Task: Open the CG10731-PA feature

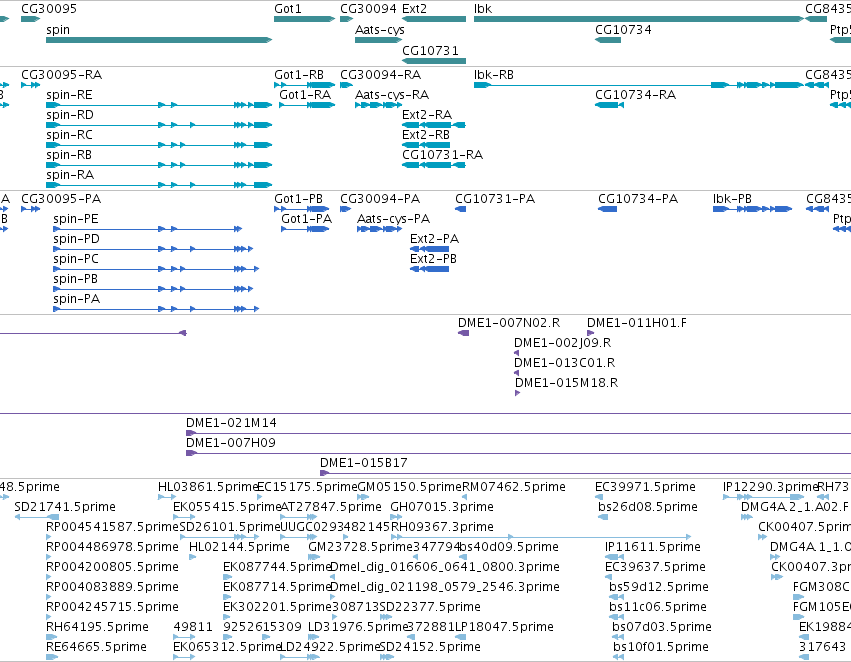Action: (460, 209)
